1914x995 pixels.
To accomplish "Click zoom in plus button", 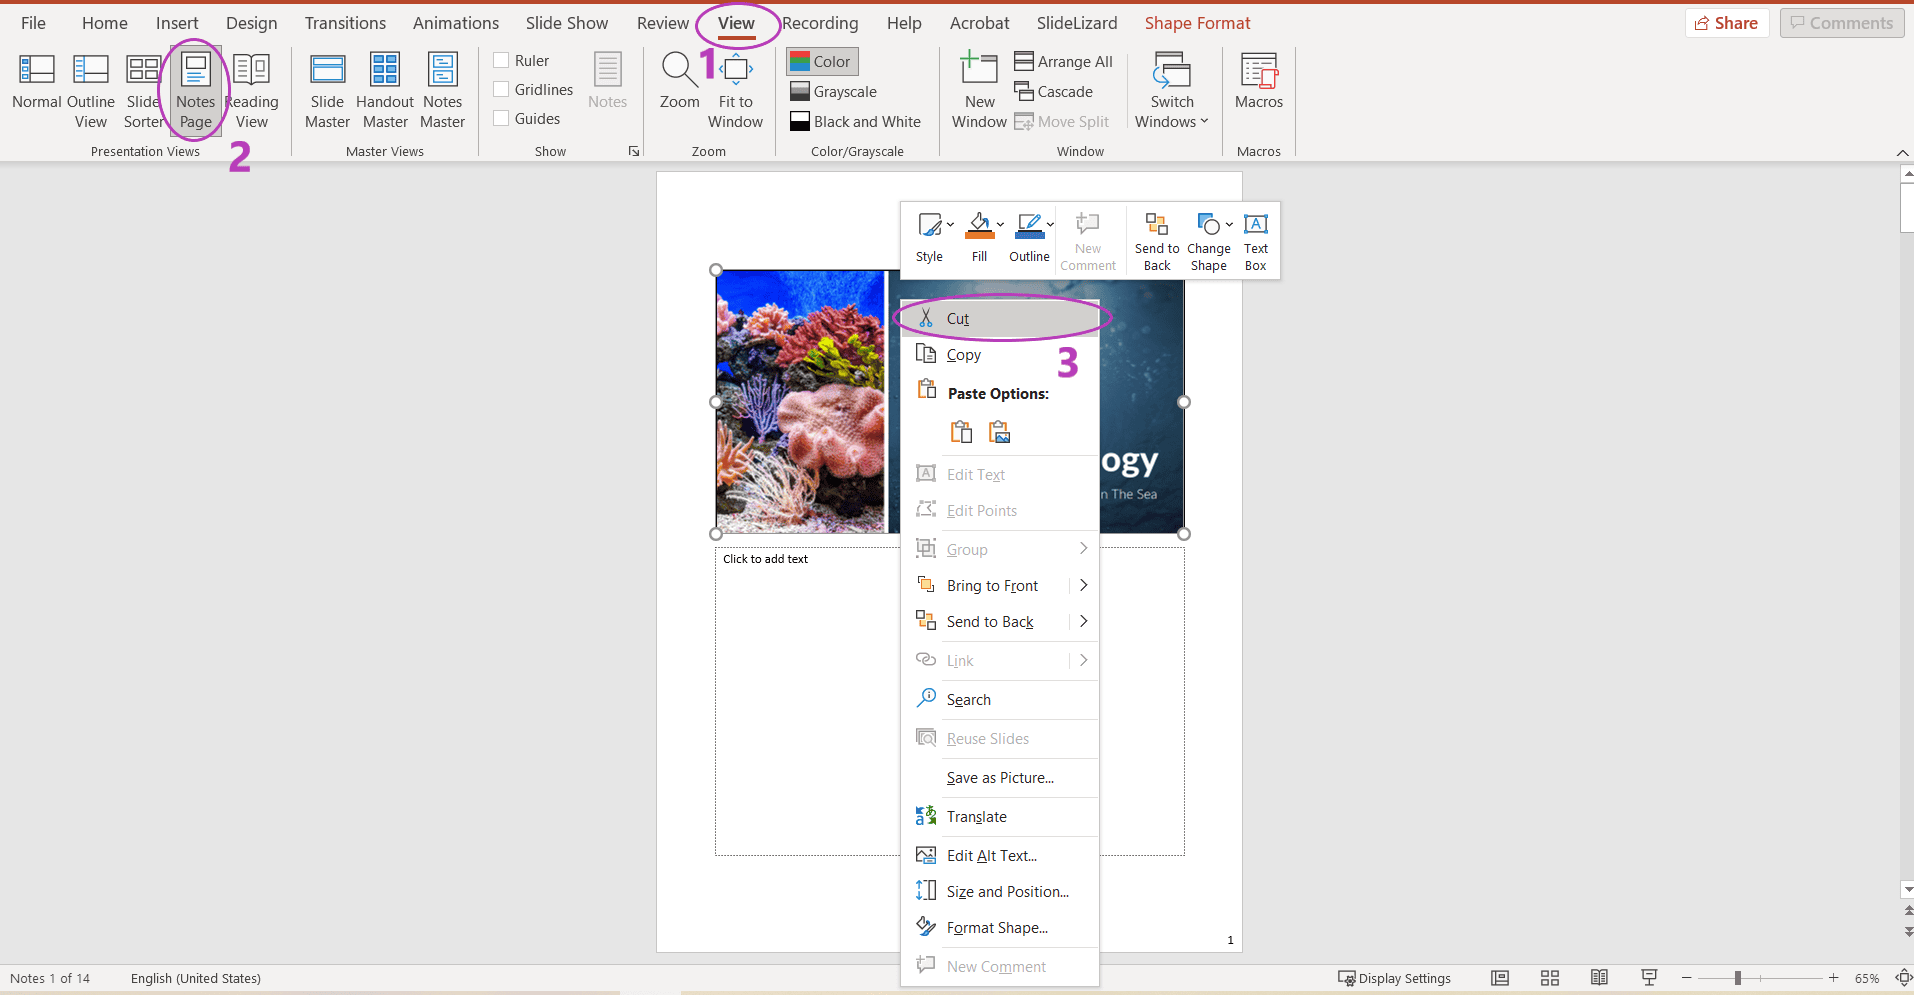I will pyautogui.click(x=1834, y=978).
